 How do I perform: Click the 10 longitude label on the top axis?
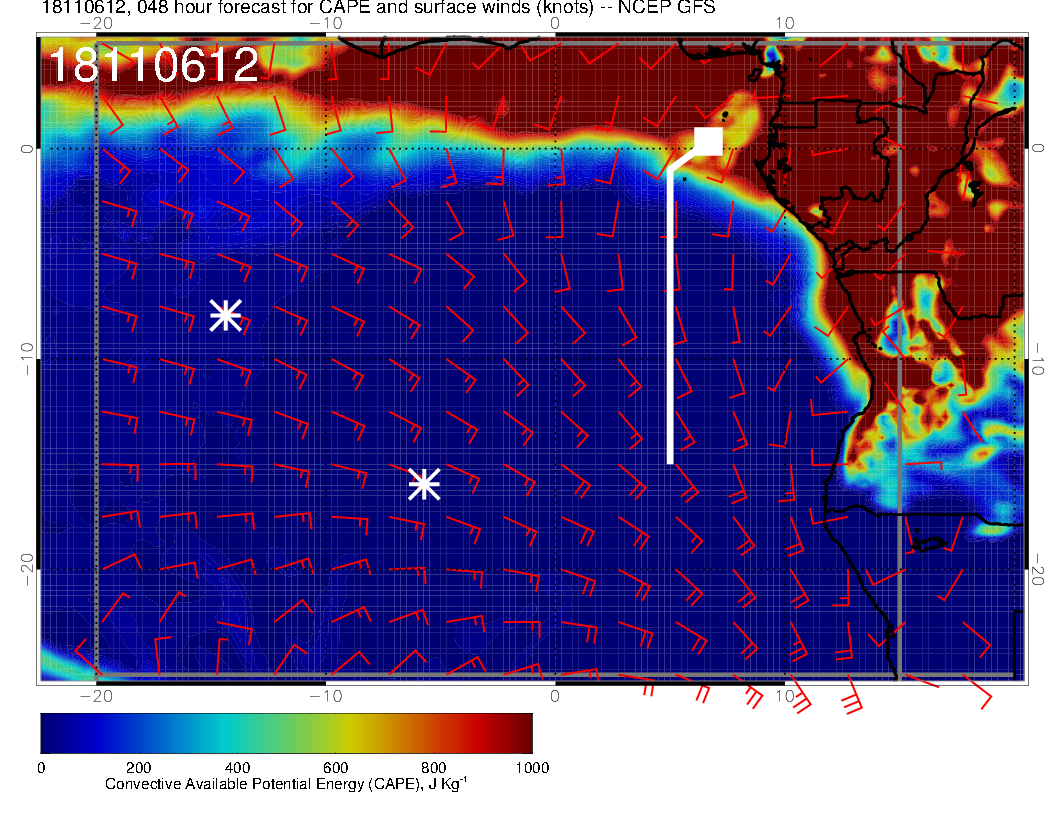click(785, 23)
